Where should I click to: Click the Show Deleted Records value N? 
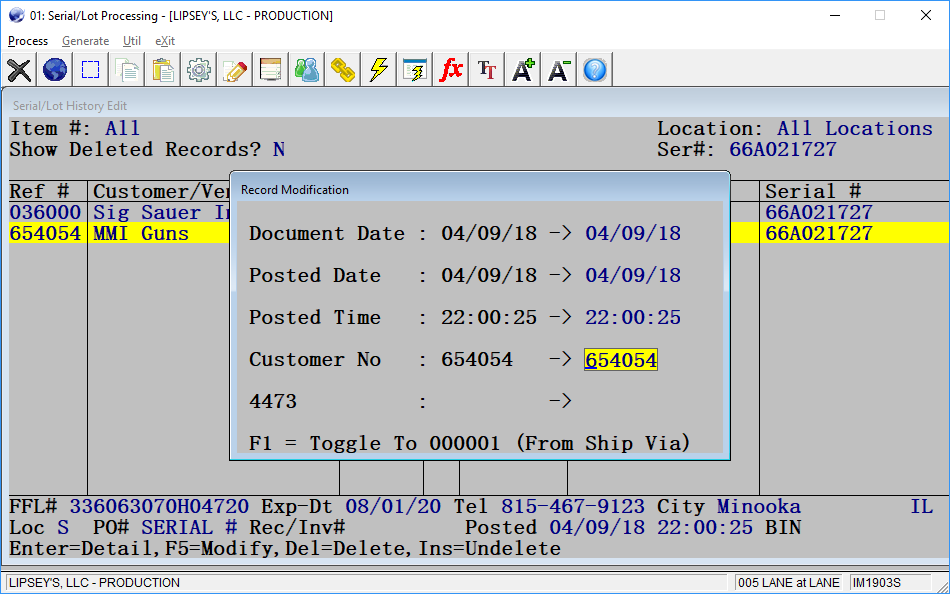[279, 150]
